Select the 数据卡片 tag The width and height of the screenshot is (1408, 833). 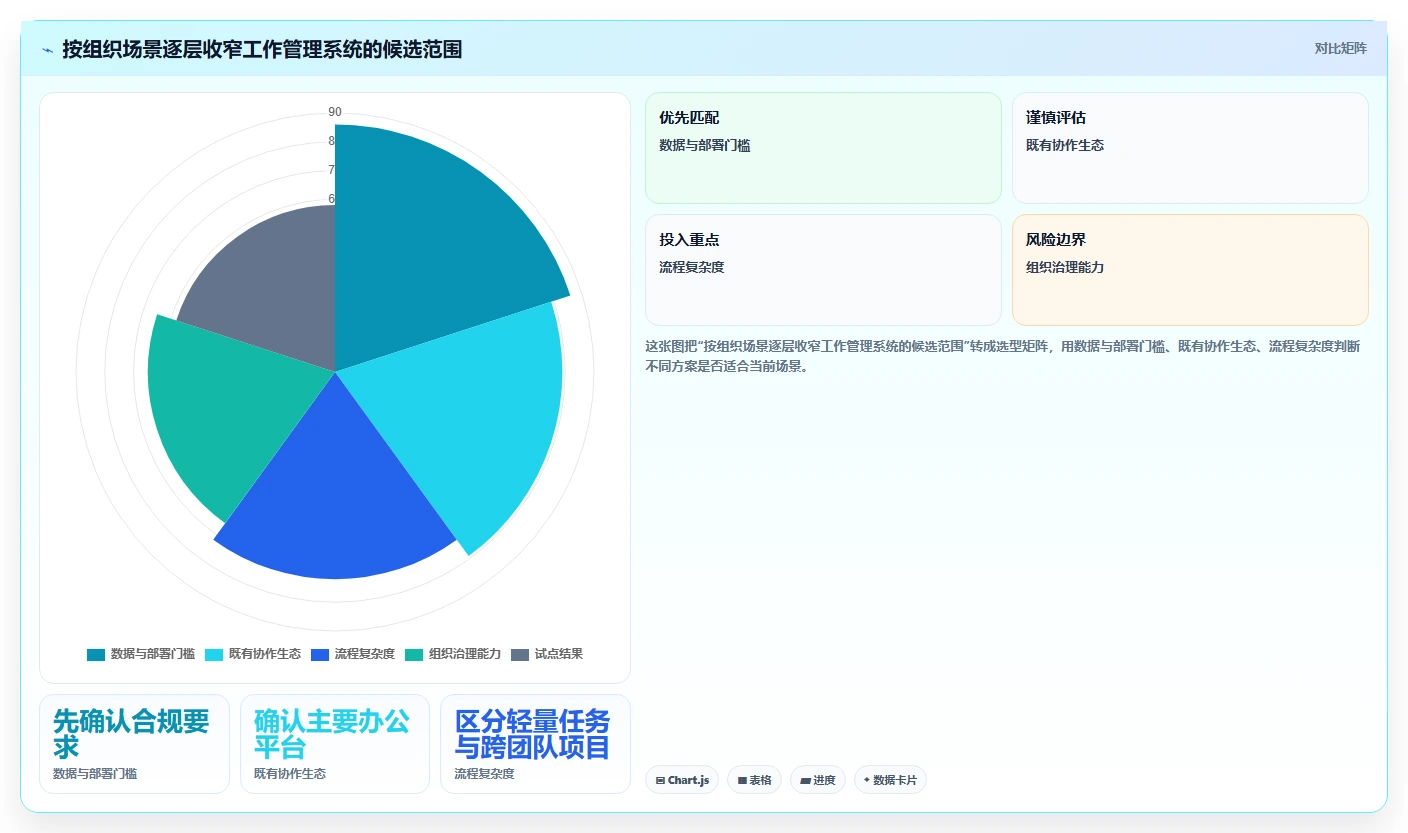pos(890,780)
